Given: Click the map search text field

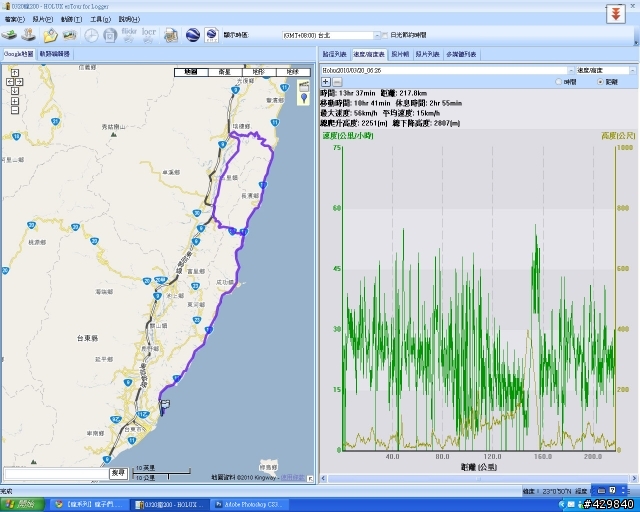Looking at the screenshot, I should [x=54, y=471].
